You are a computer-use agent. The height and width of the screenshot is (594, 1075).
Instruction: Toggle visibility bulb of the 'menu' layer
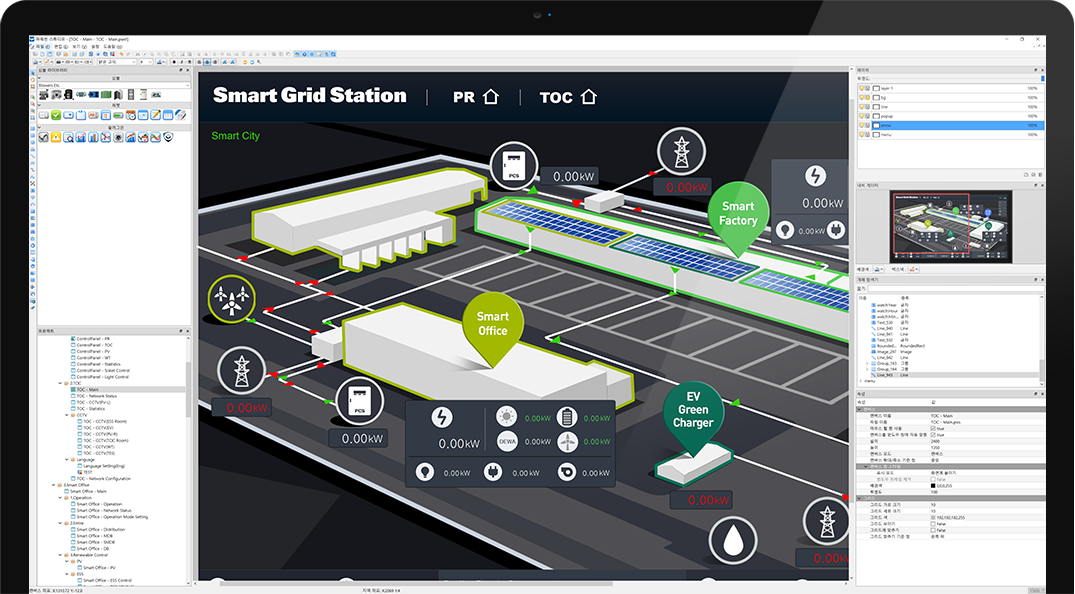coord(862,135)
